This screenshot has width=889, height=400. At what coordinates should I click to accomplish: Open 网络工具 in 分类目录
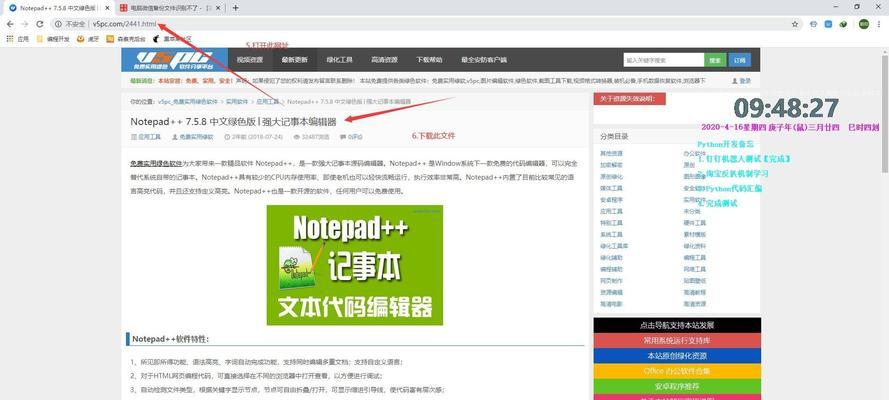695,269
